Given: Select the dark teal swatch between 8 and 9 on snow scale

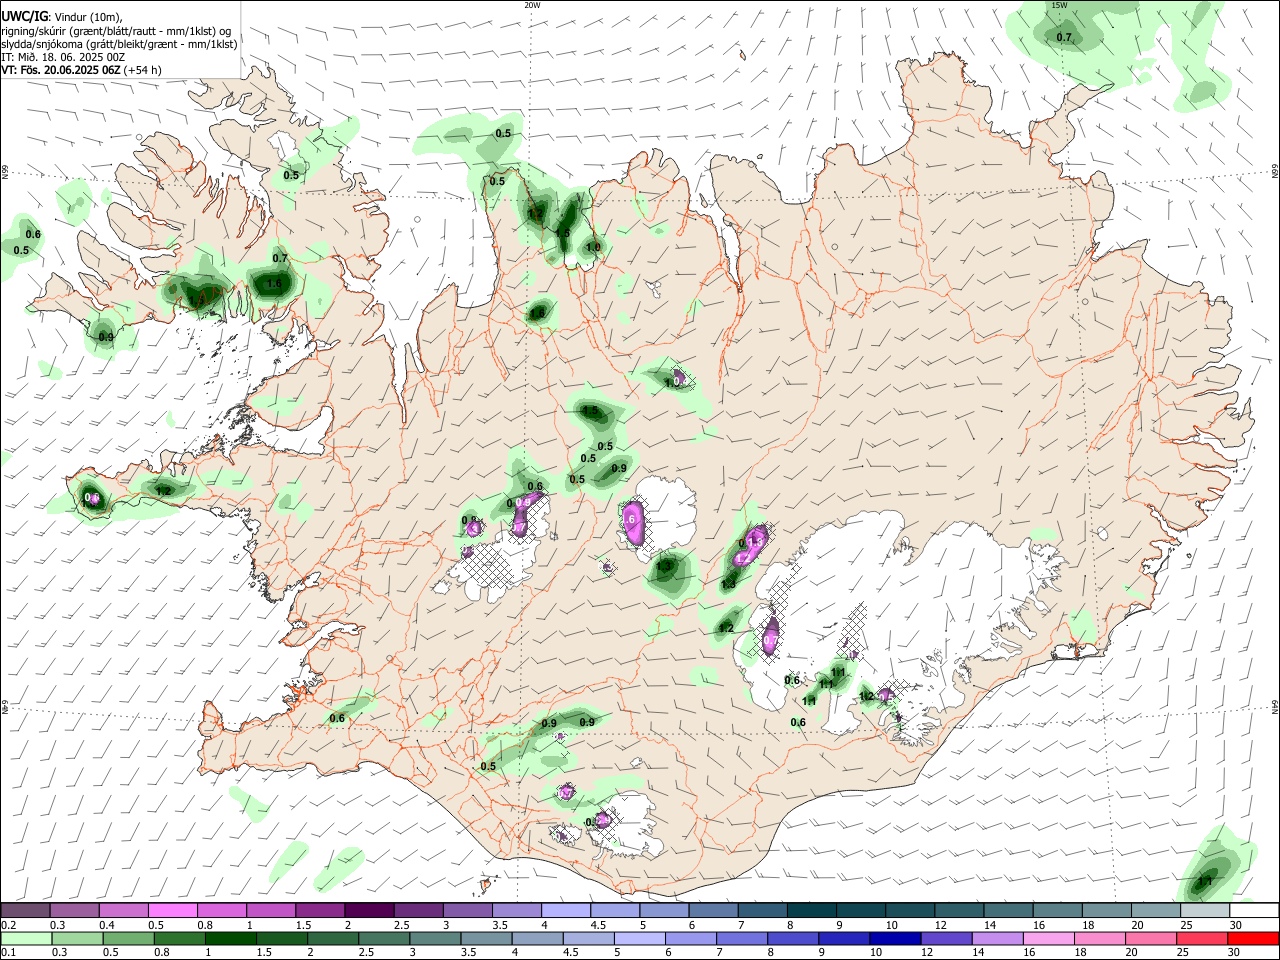Looking at the screenshot, I should tap(812, 911).
